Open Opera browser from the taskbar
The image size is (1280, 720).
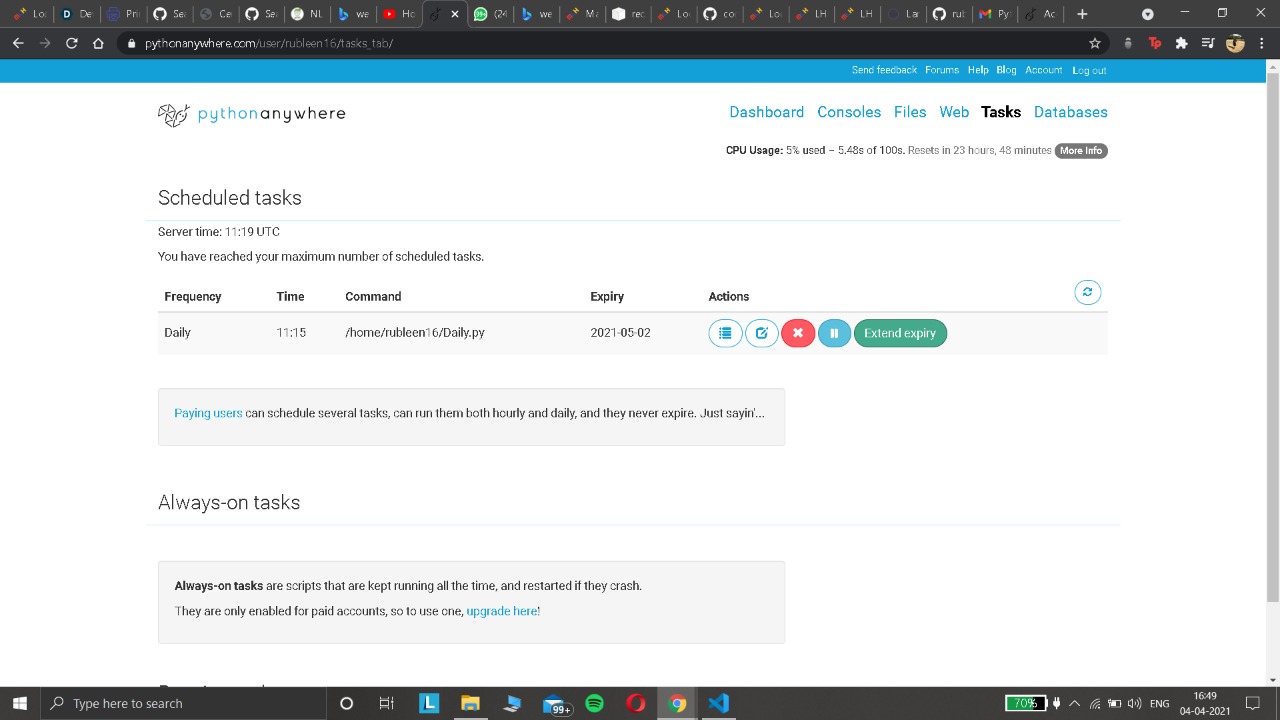(x=636, y=703)
